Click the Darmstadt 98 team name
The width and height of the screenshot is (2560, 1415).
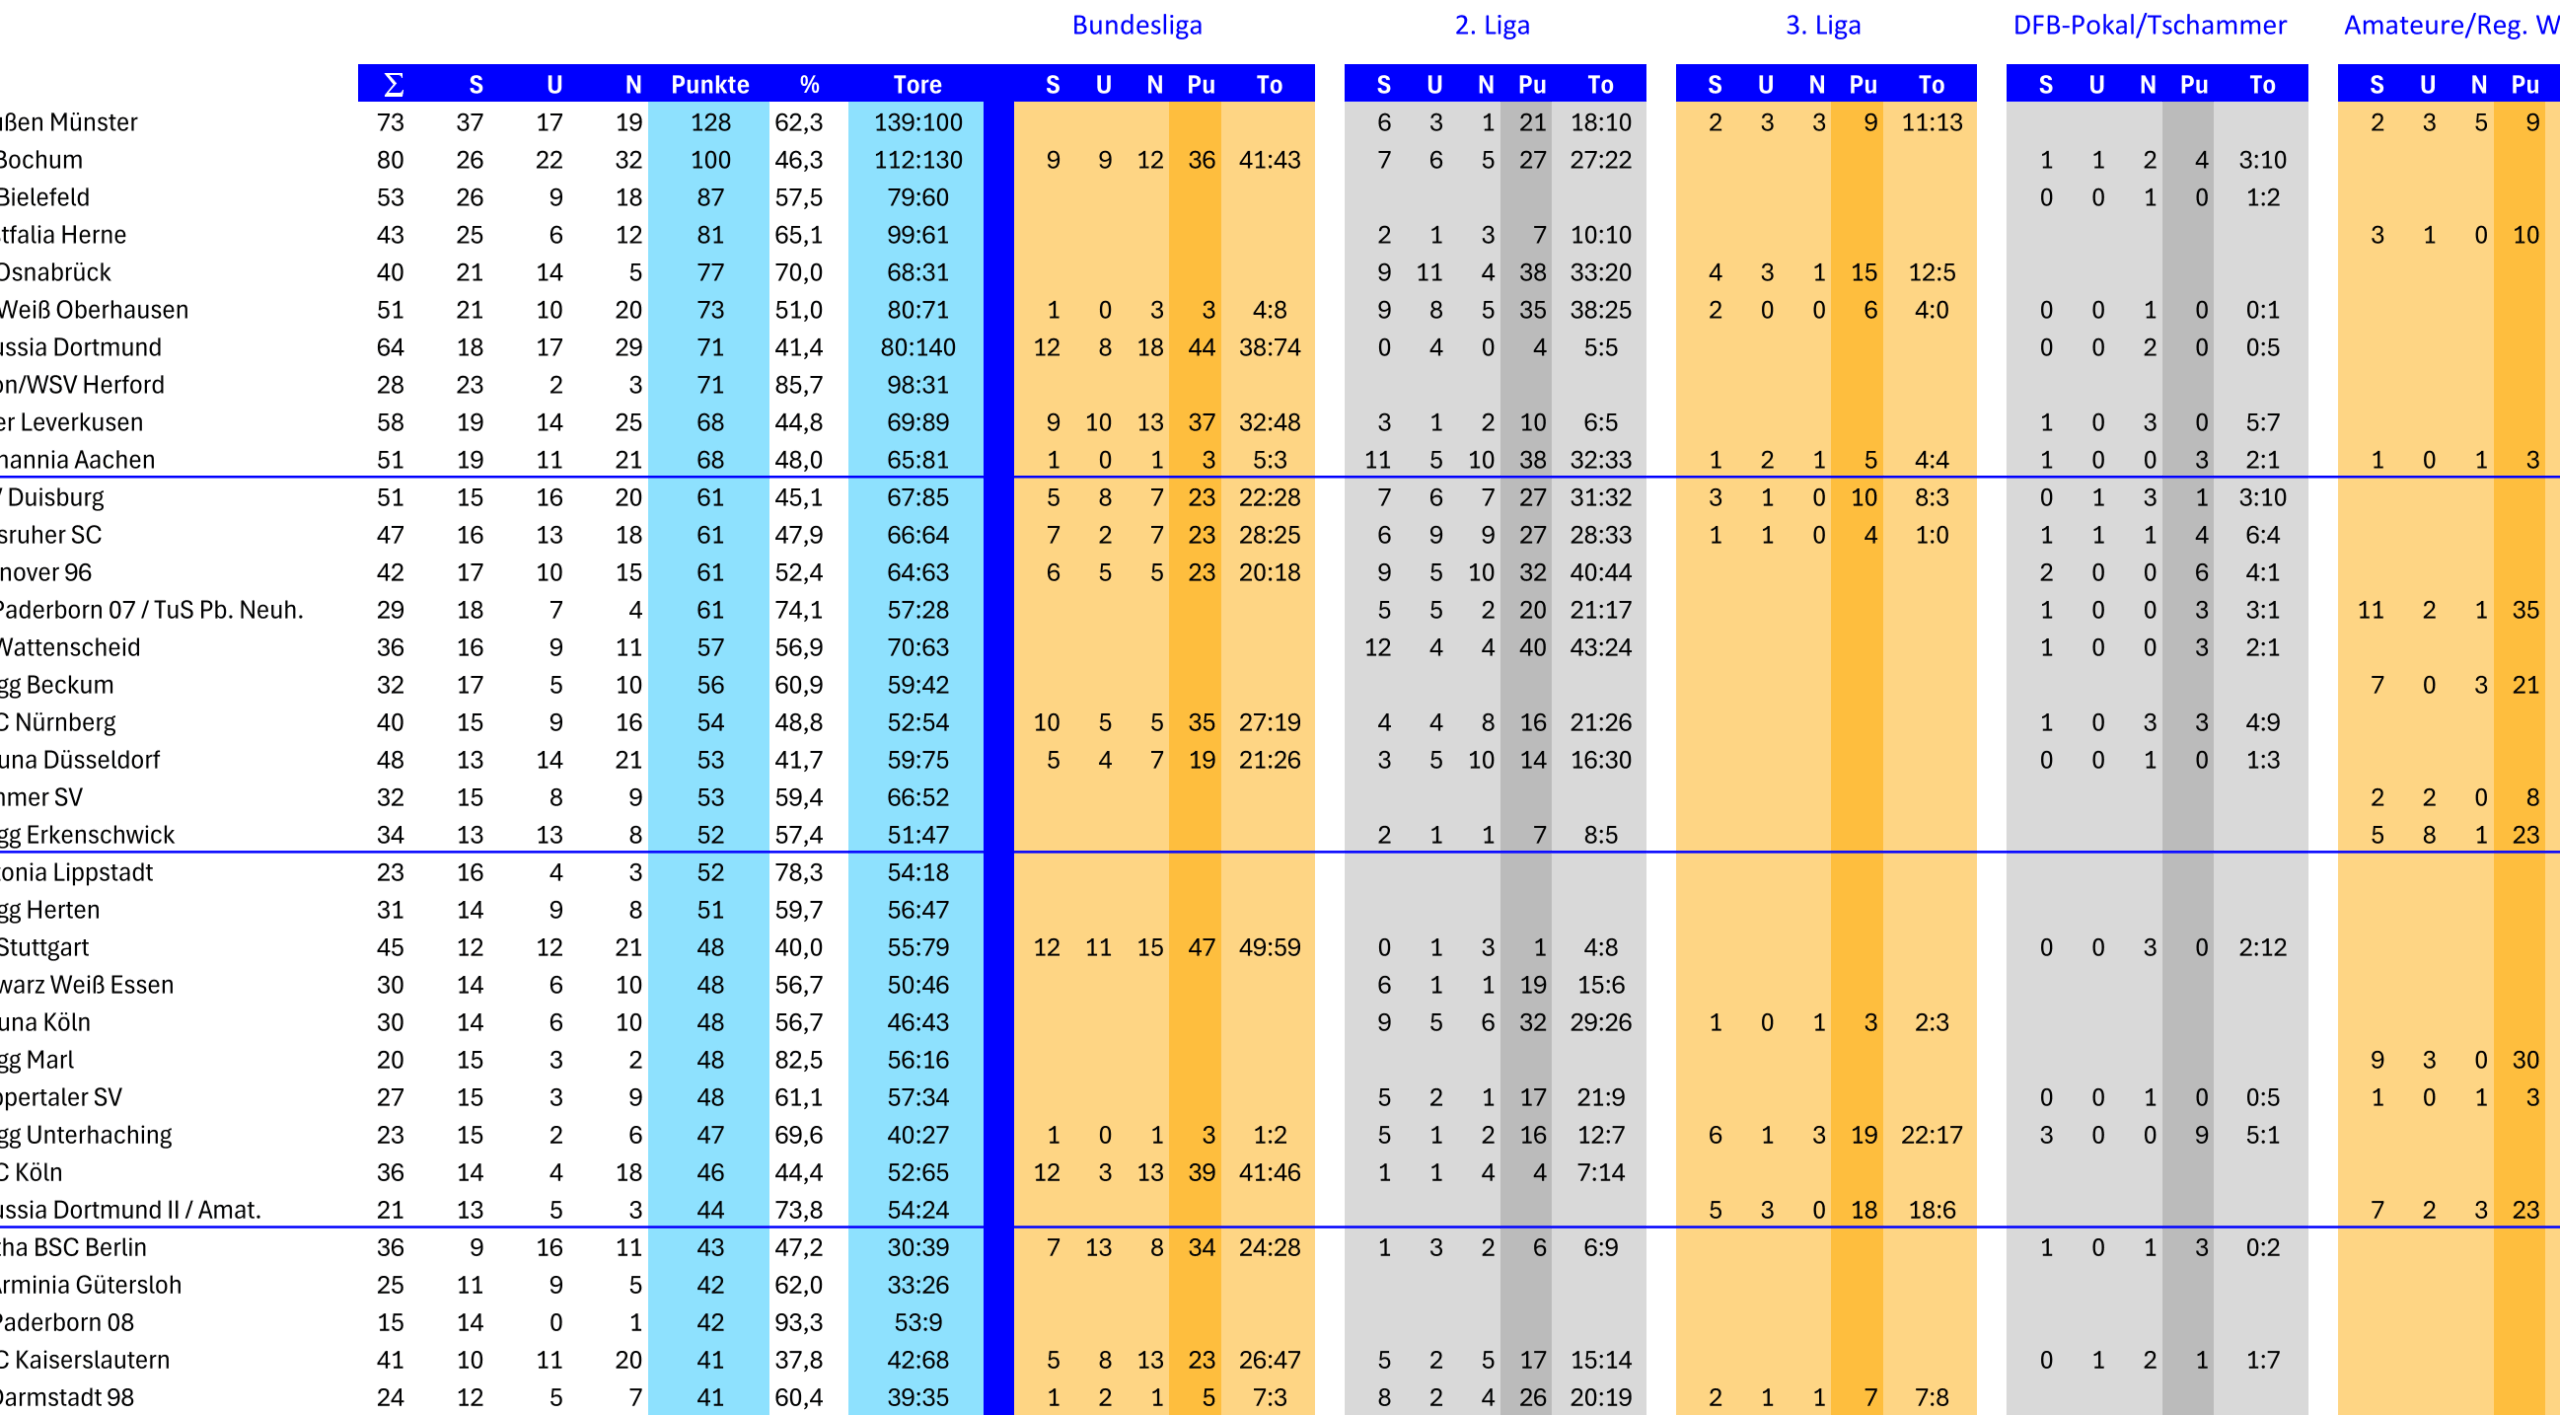click(x=67, y=1397)
